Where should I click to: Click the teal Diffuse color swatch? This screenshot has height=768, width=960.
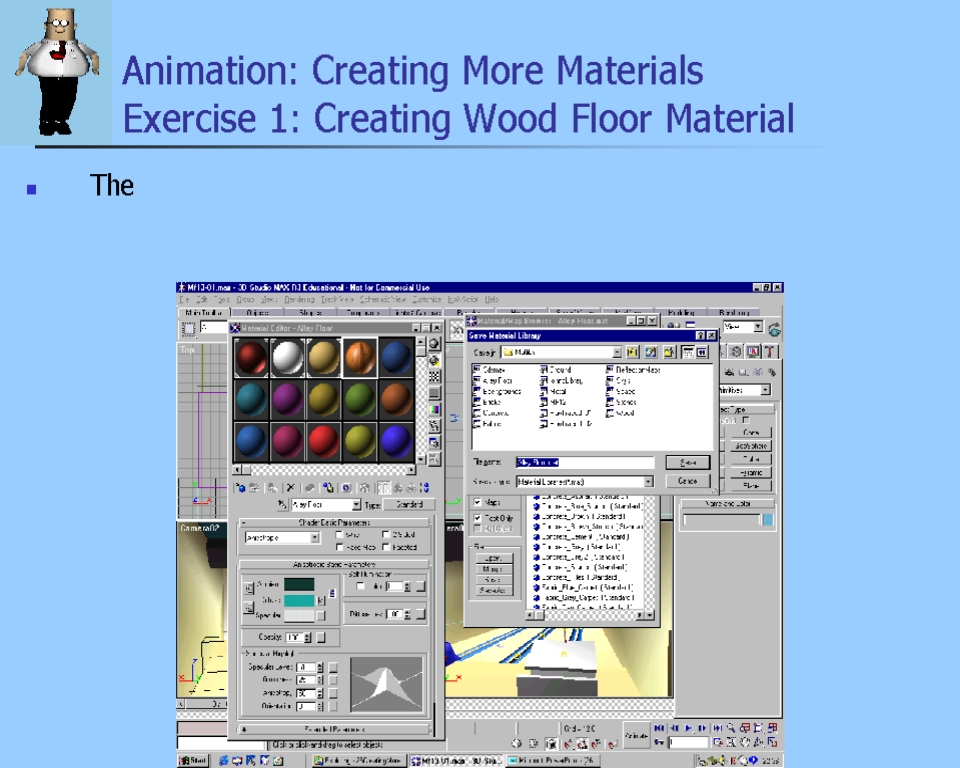click(x=299, y=600)
